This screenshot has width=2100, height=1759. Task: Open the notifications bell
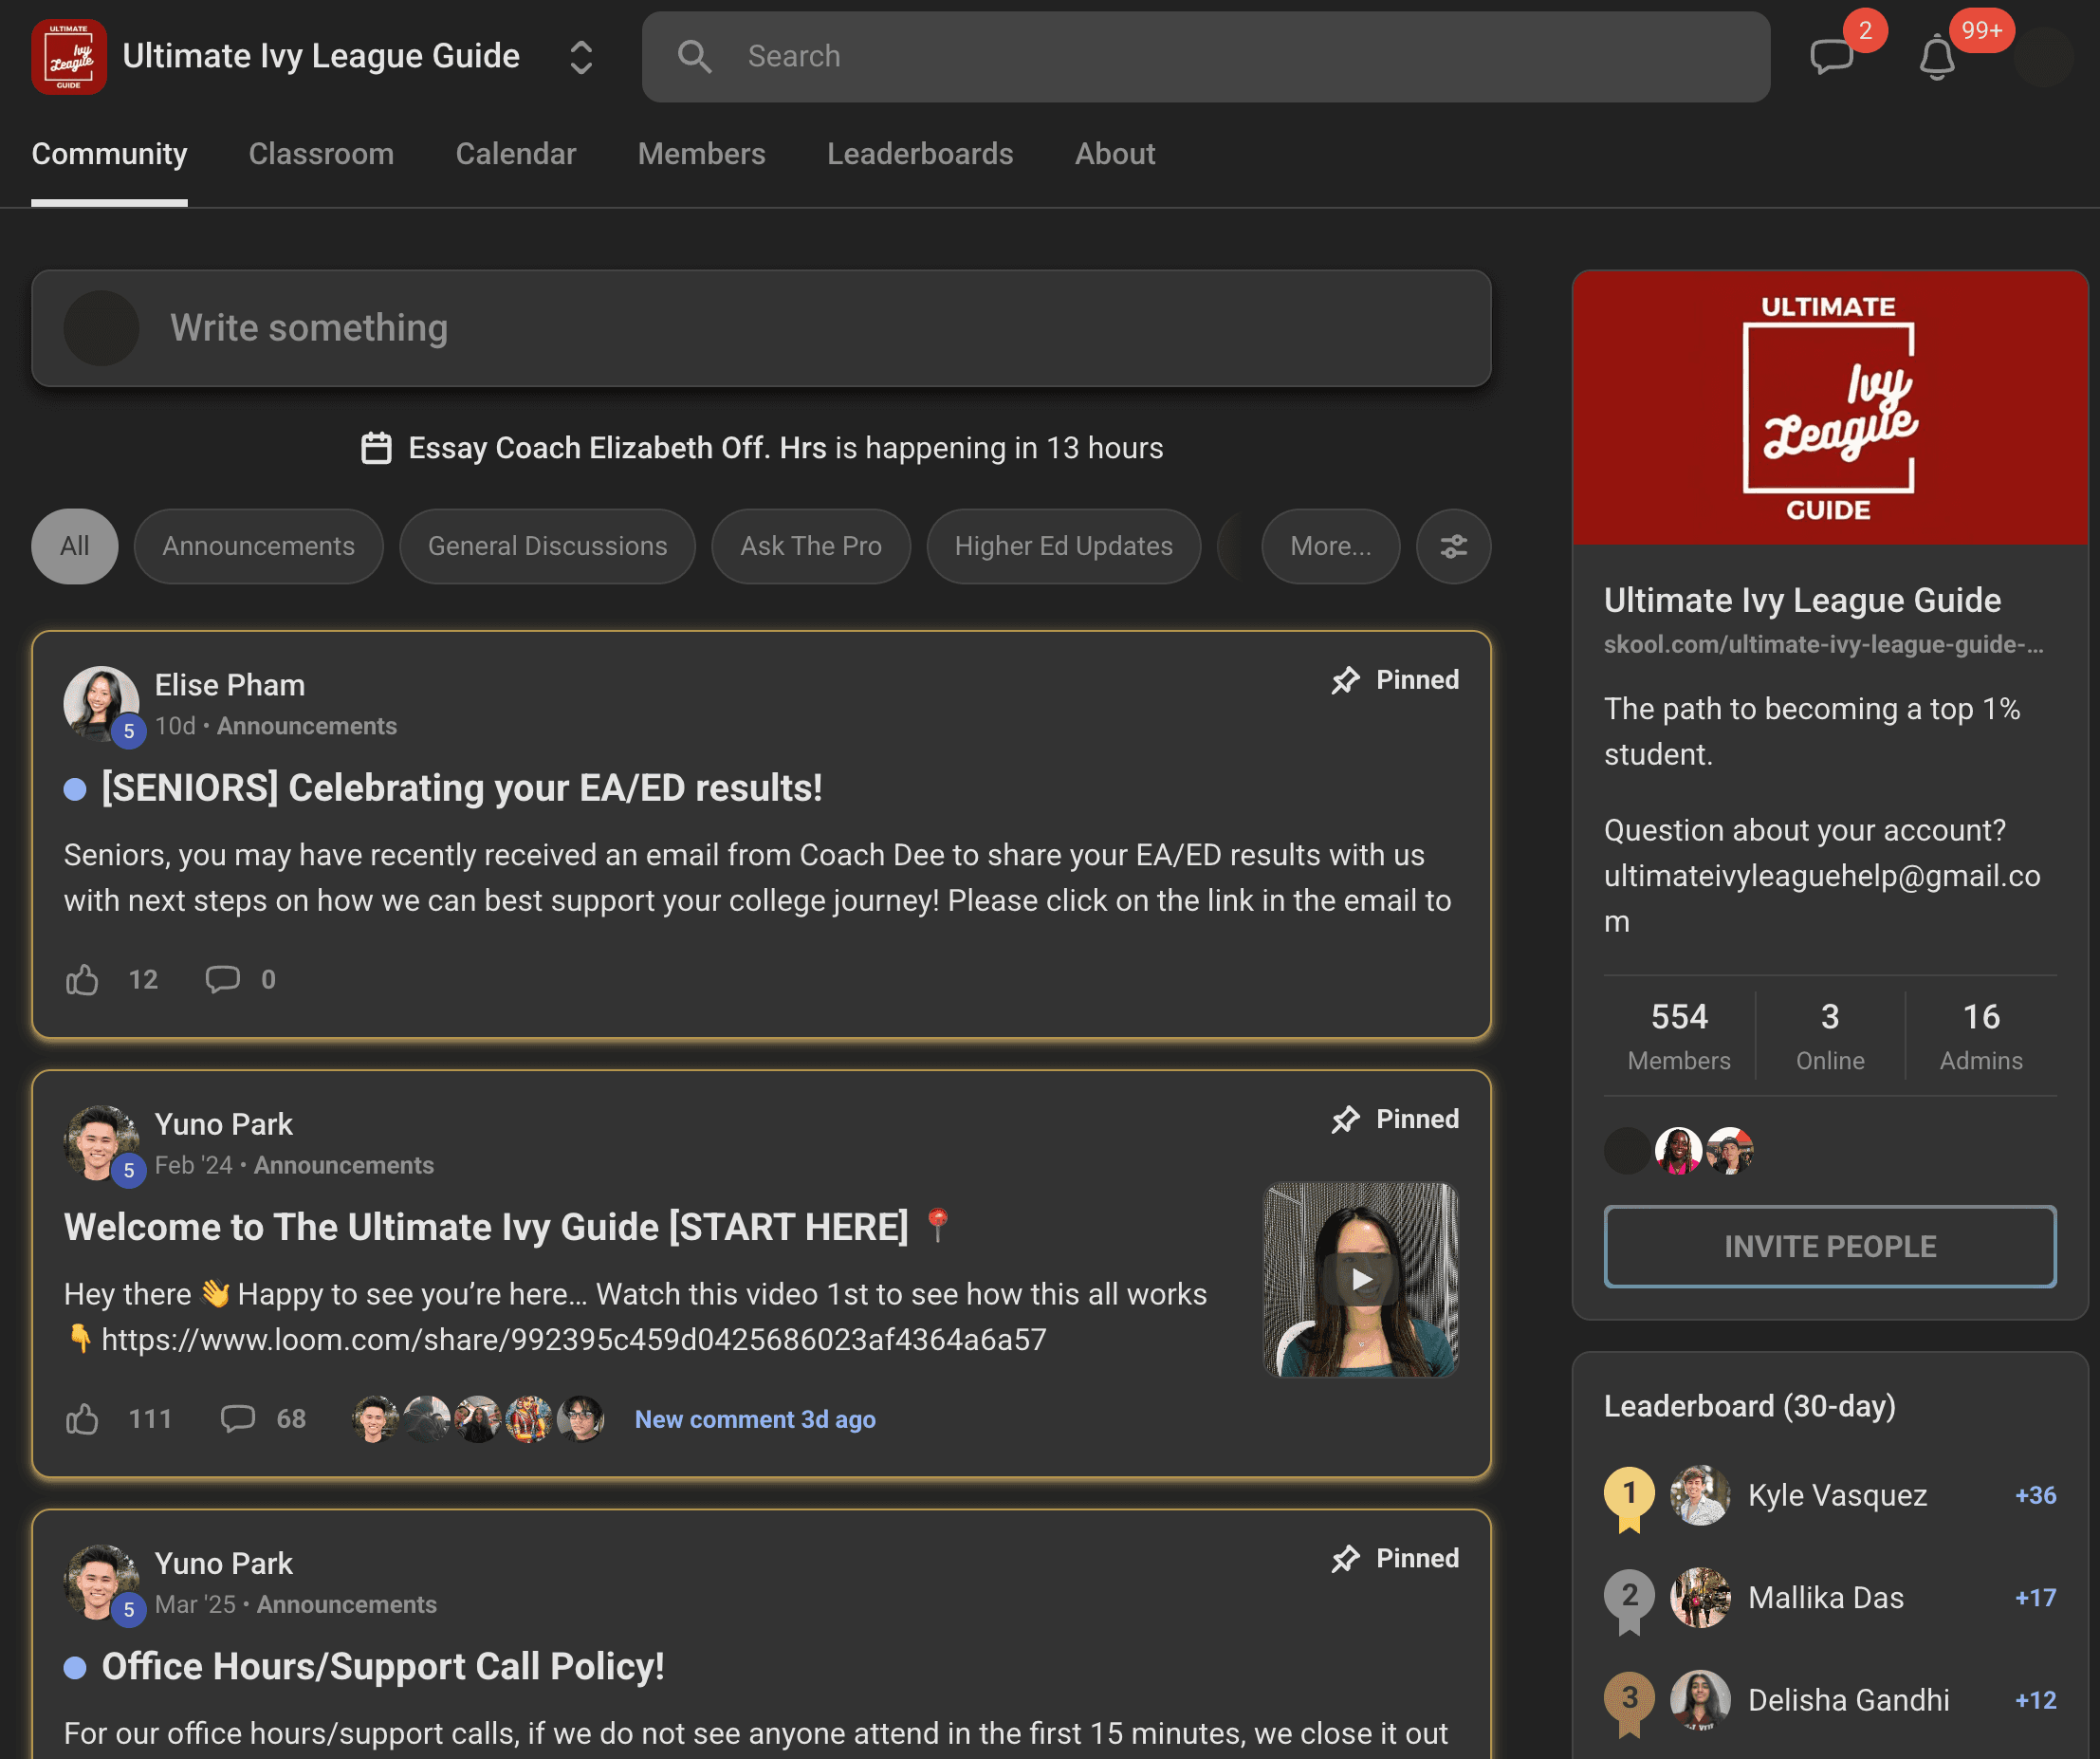[x=1936, y=57]
